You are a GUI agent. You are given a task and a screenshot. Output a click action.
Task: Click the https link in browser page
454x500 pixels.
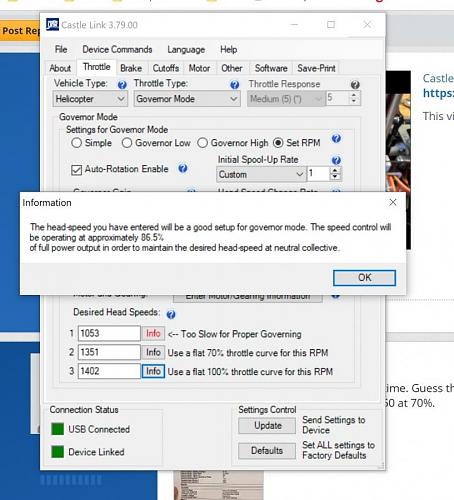tap(438, 93)
